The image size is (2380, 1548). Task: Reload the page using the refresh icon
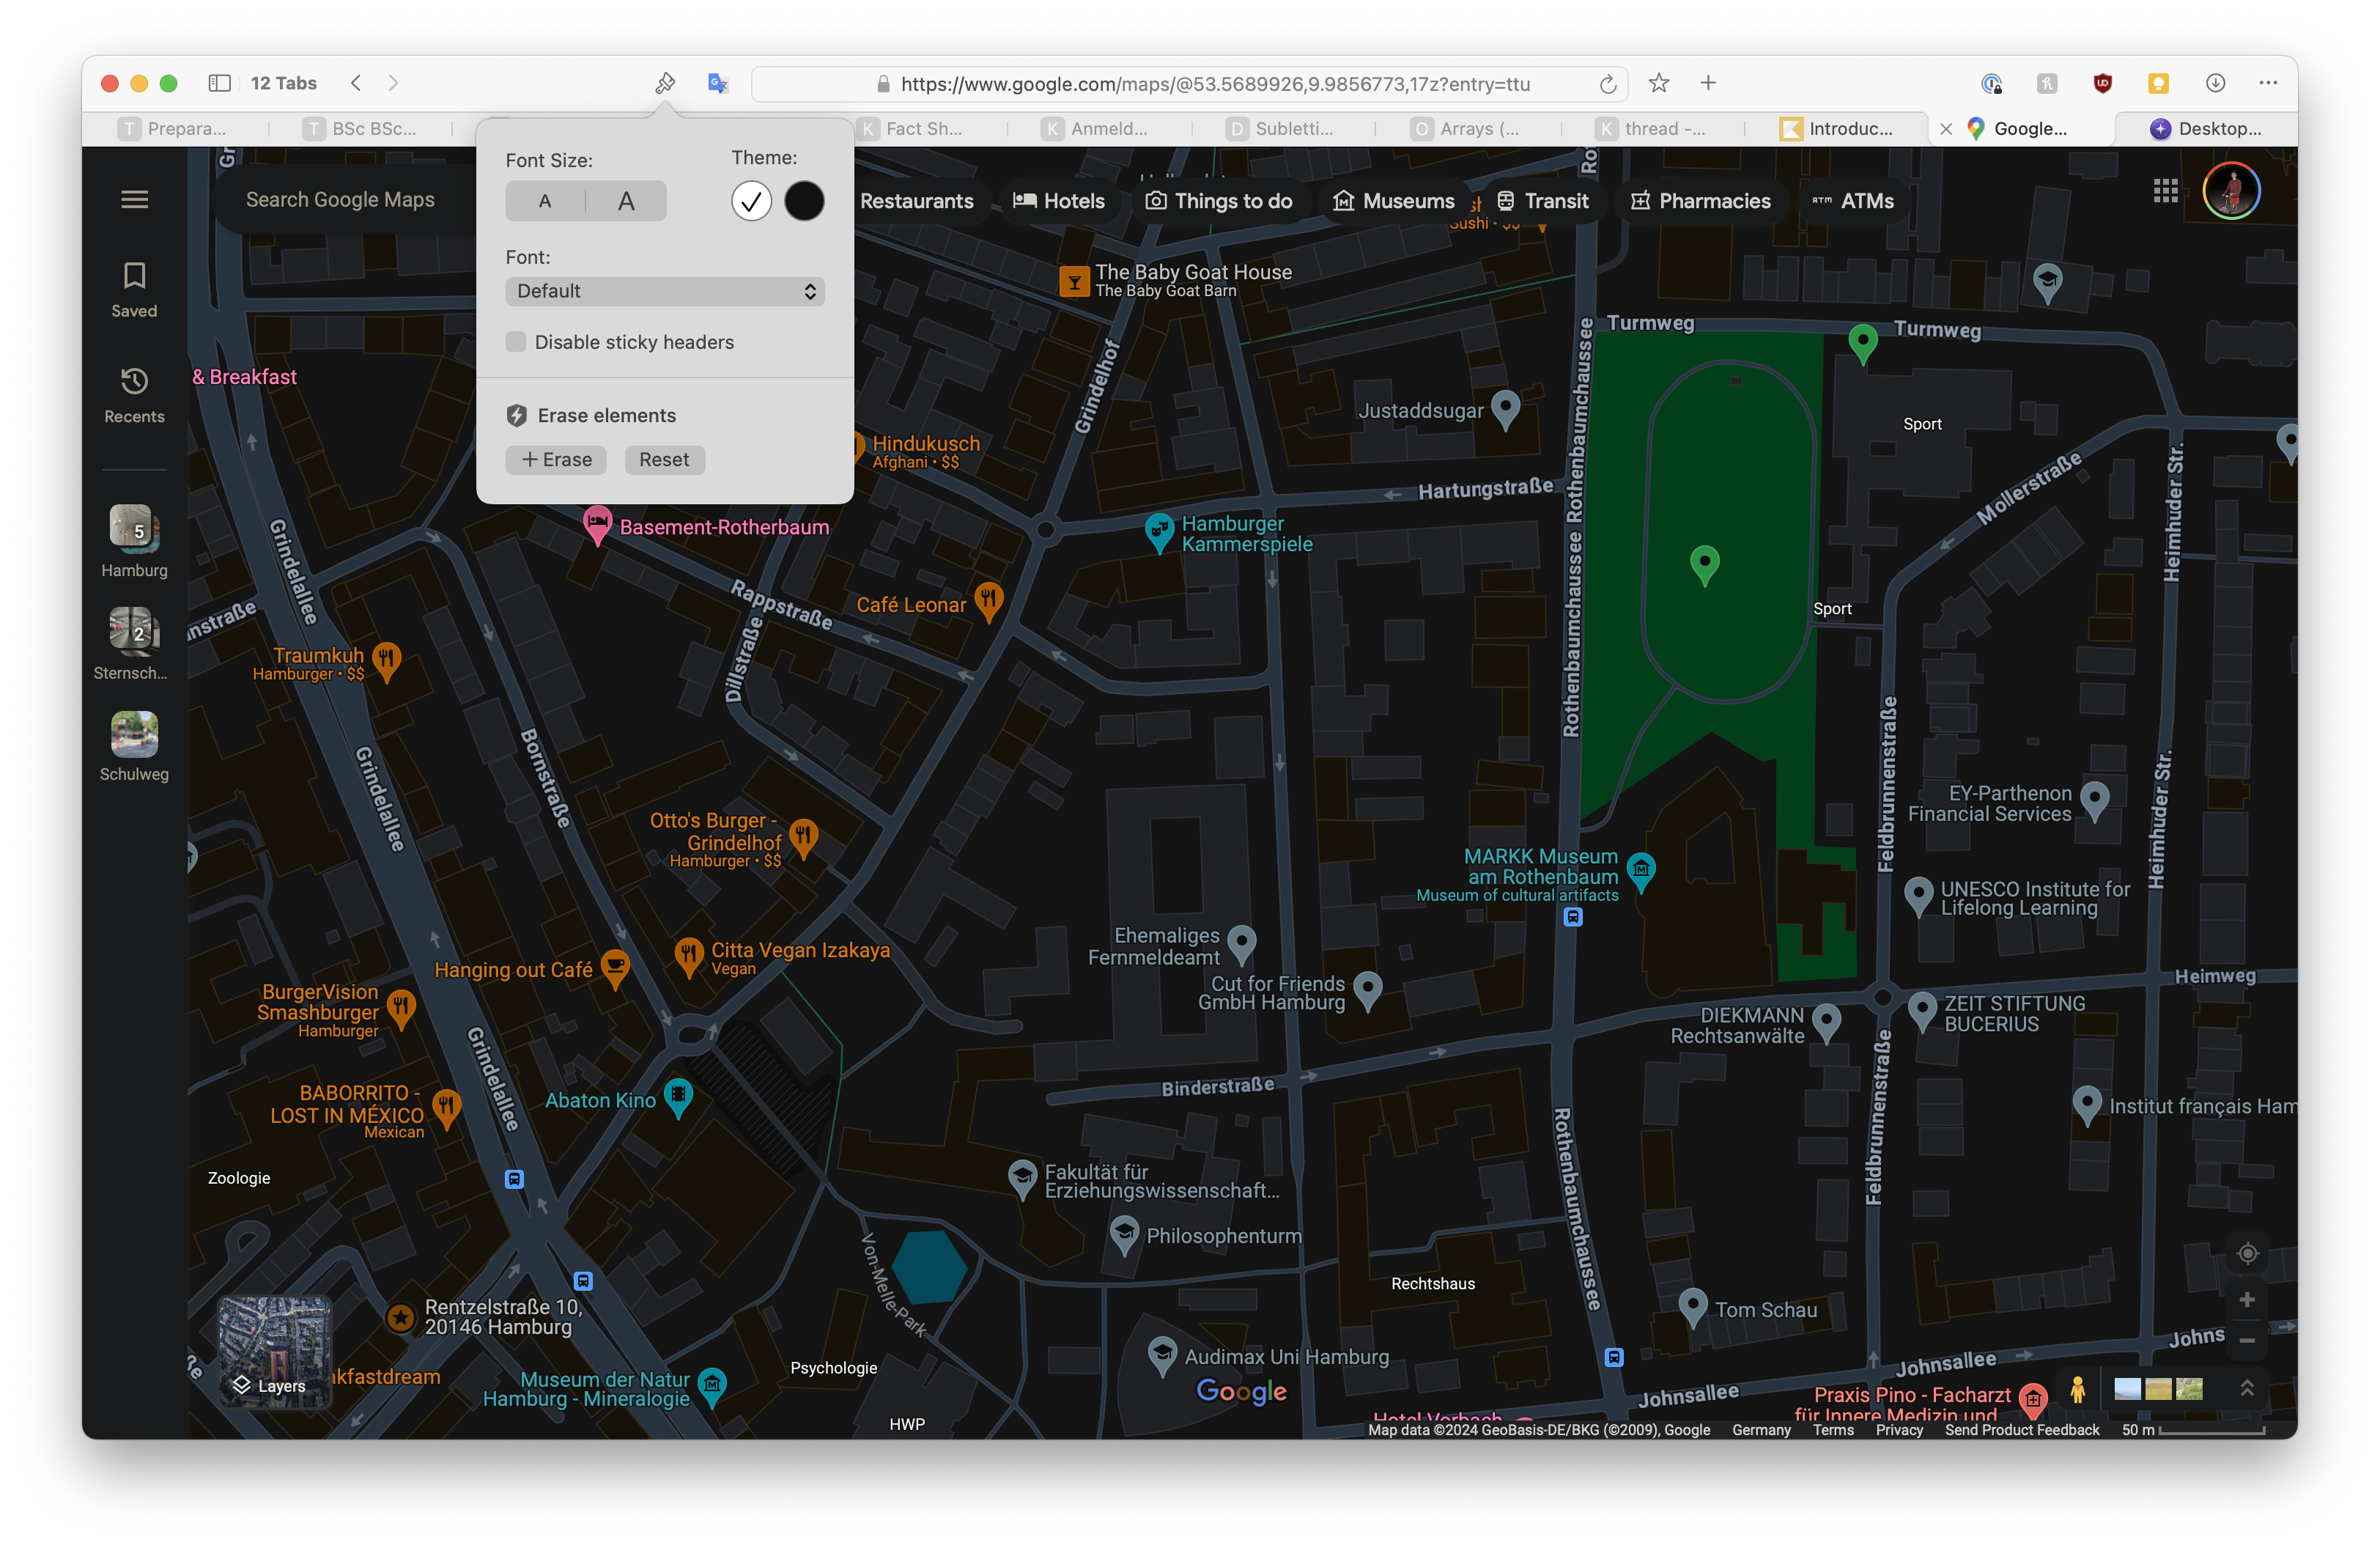pos(1607,84)
